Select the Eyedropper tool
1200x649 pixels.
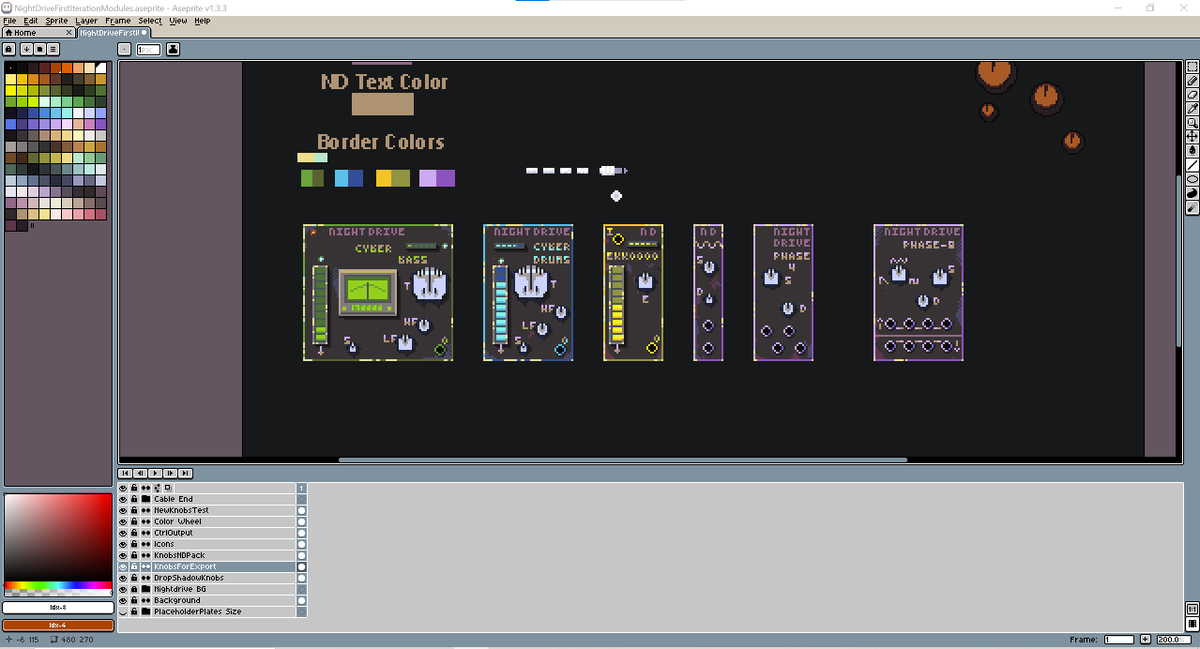click(x=1192, y=109)
